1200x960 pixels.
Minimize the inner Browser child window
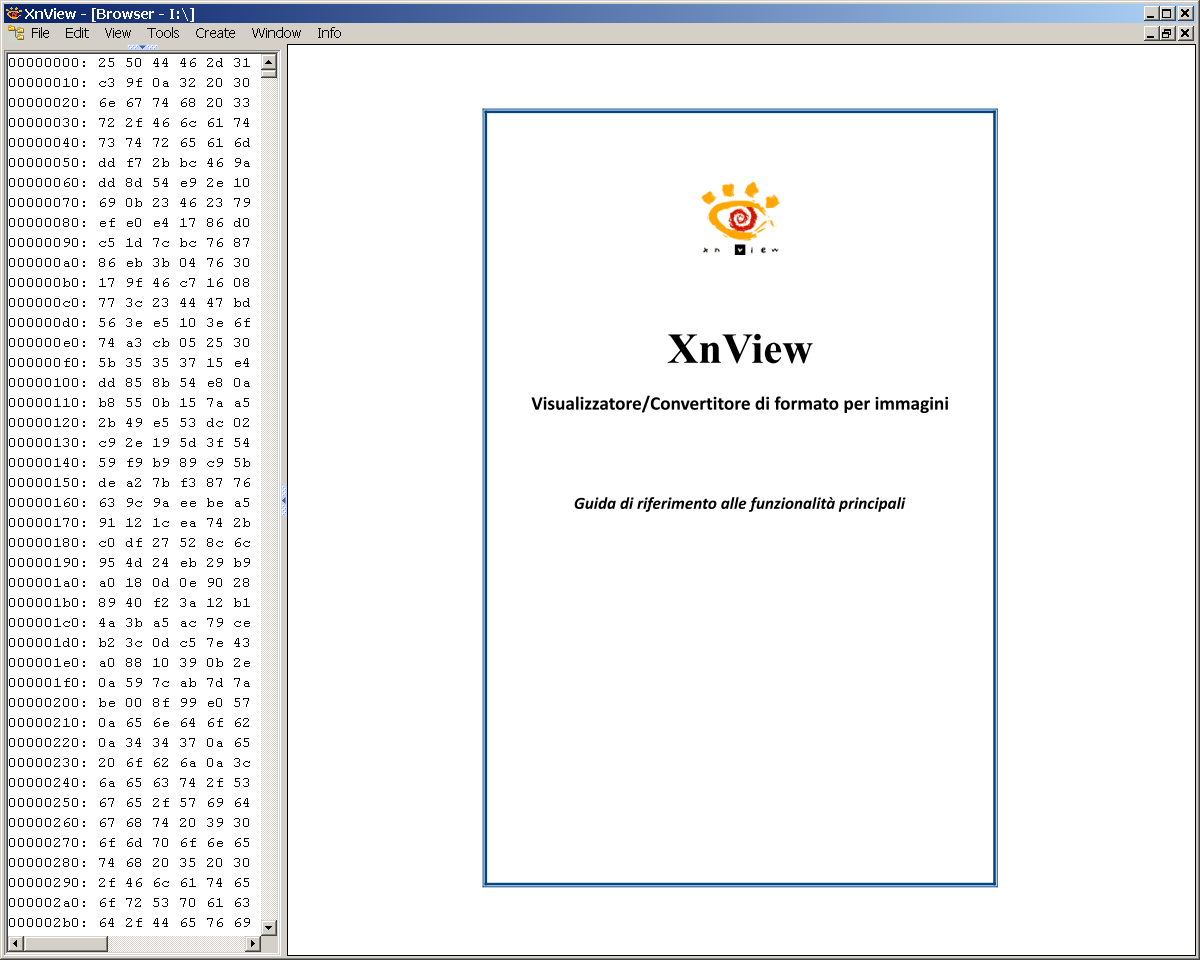[x=1152, y=33]
